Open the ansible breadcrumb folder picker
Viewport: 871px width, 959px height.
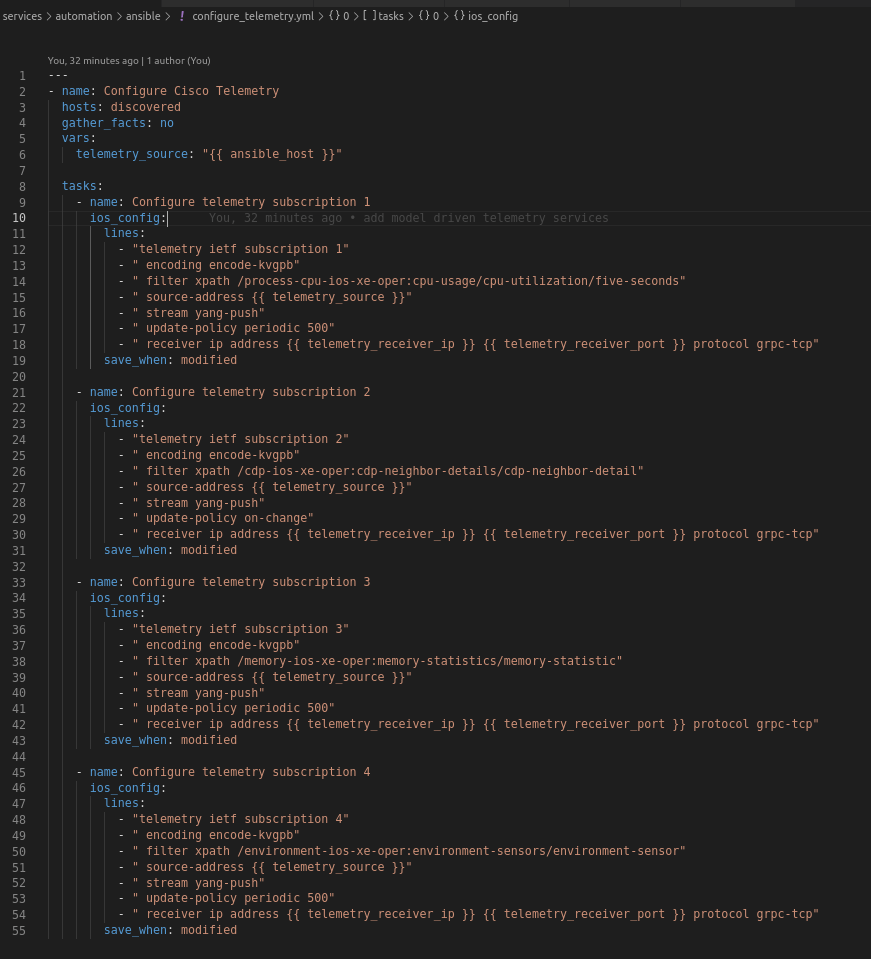(143, 16)
